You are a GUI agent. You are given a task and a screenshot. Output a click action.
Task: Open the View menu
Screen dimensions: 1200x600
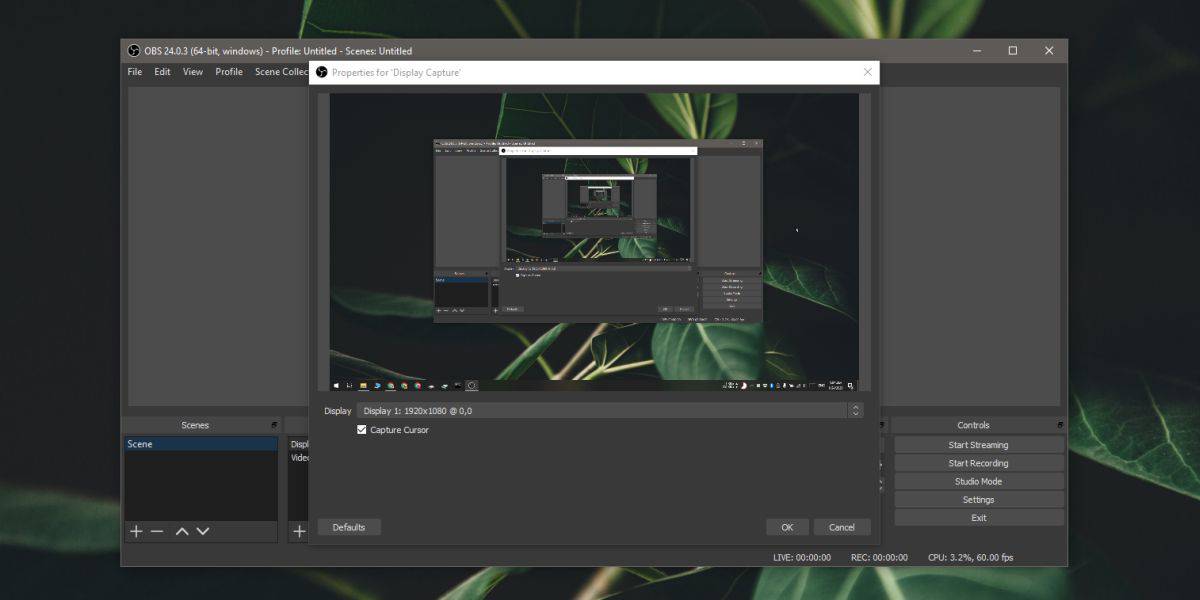(x=193, y=72)
